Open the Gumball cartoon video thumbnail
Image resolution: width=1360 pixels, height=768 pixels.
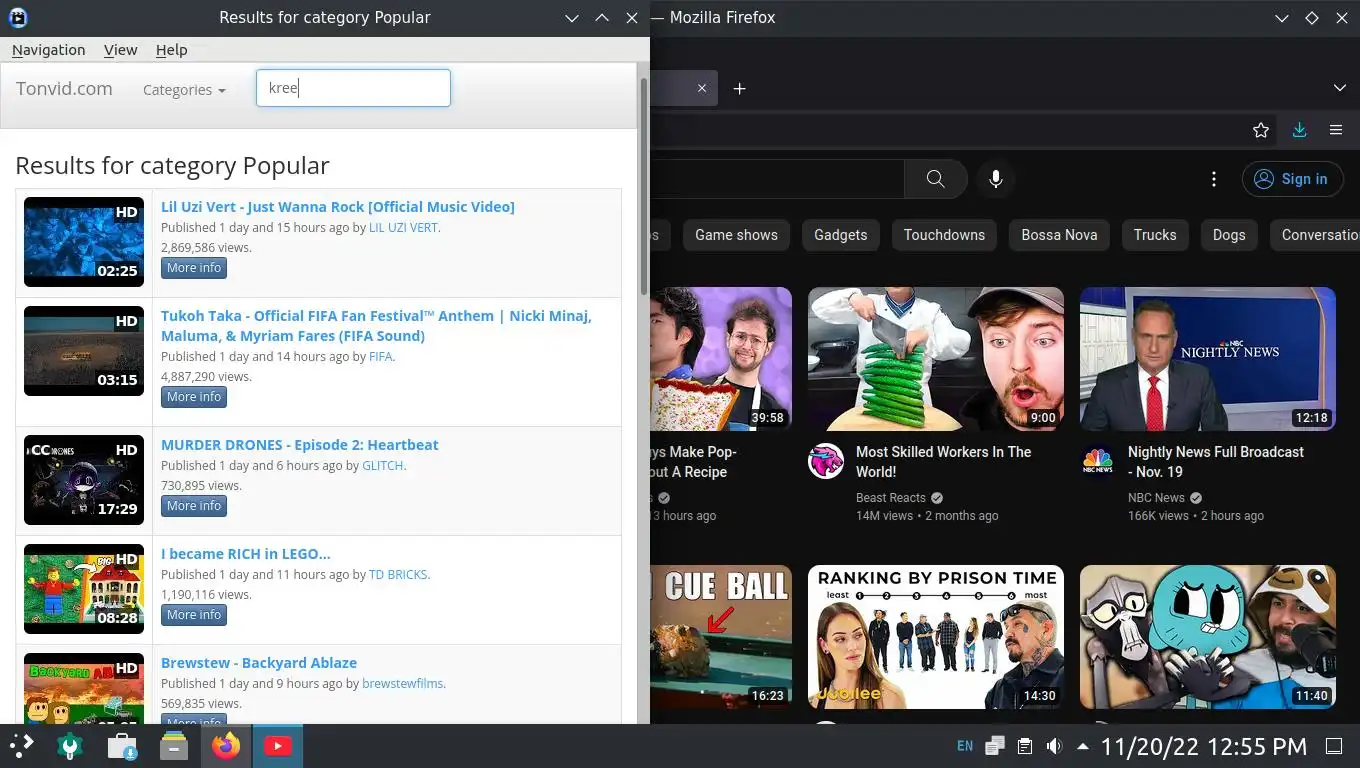click(1208, 637)
